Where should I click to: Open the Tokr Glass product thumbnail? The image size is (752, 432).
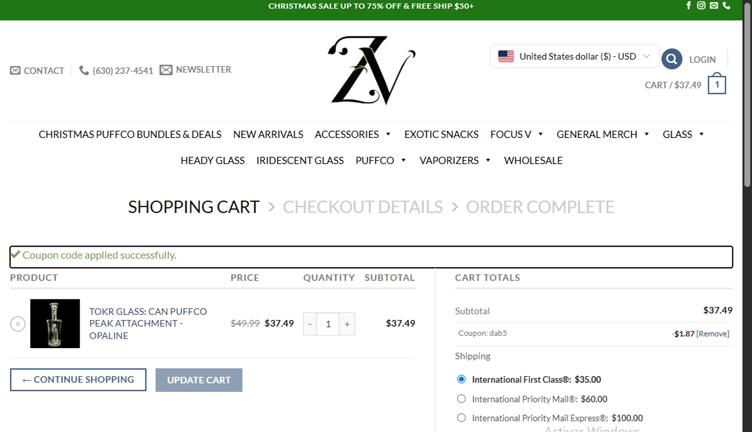tap(55, 324)
